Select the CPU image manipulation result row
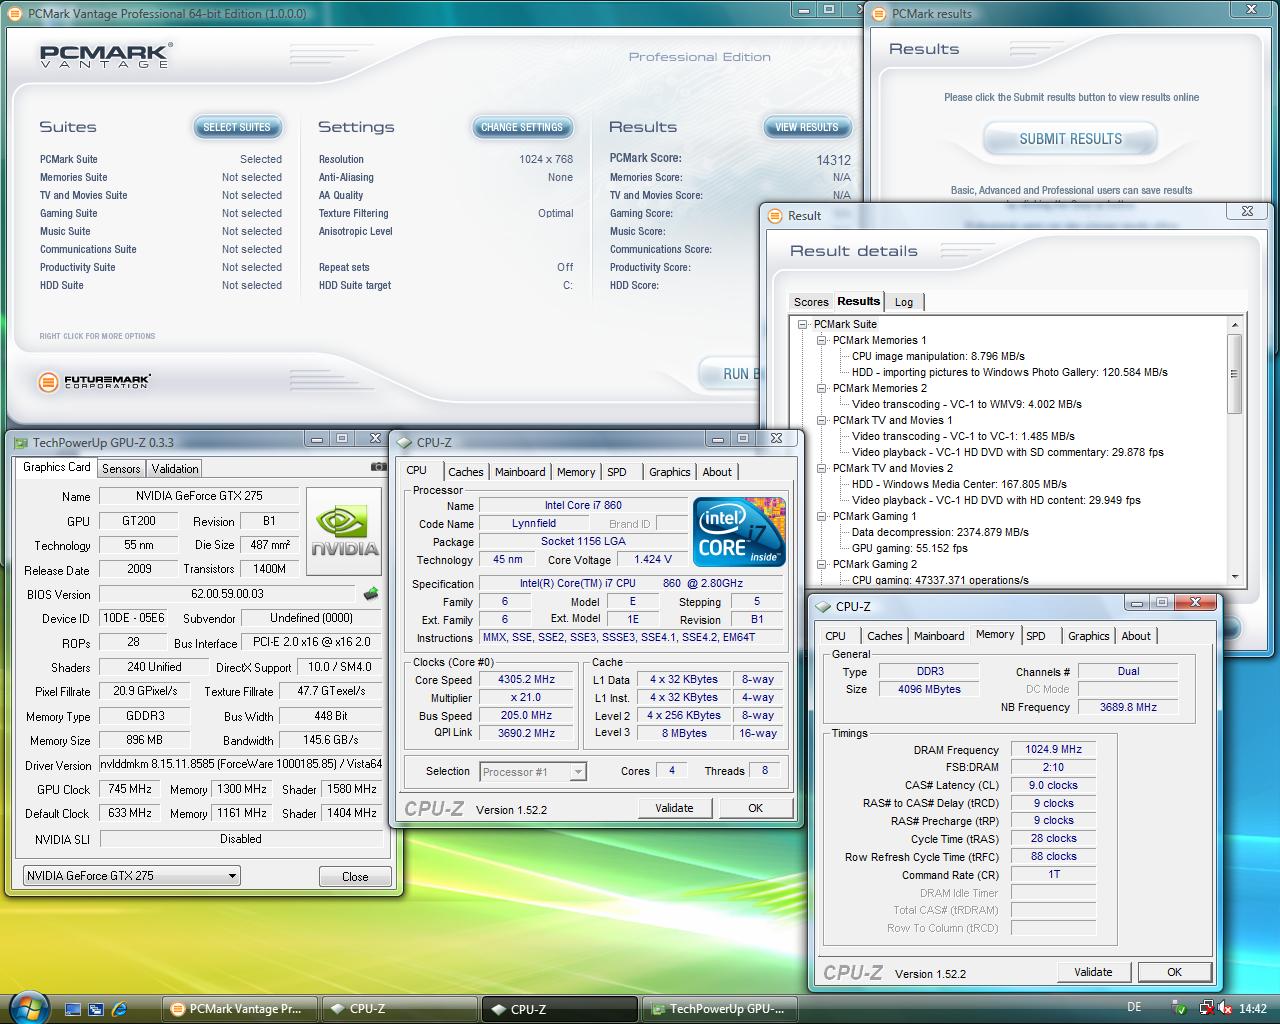 point(938,356)
